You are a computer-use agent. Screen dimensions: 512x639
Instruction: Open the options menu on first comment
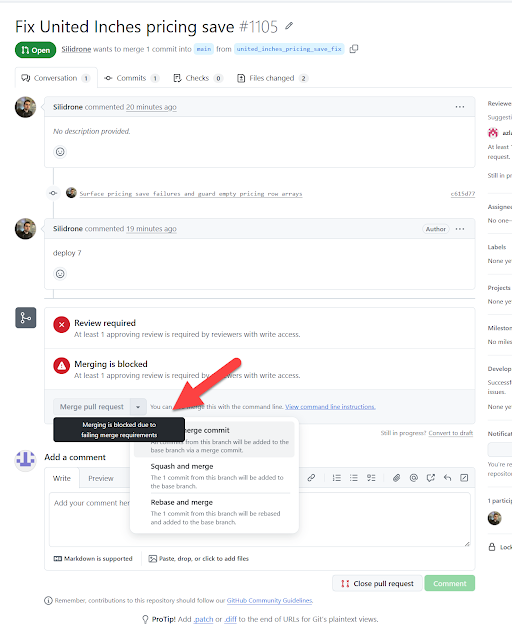pos(460,107)
